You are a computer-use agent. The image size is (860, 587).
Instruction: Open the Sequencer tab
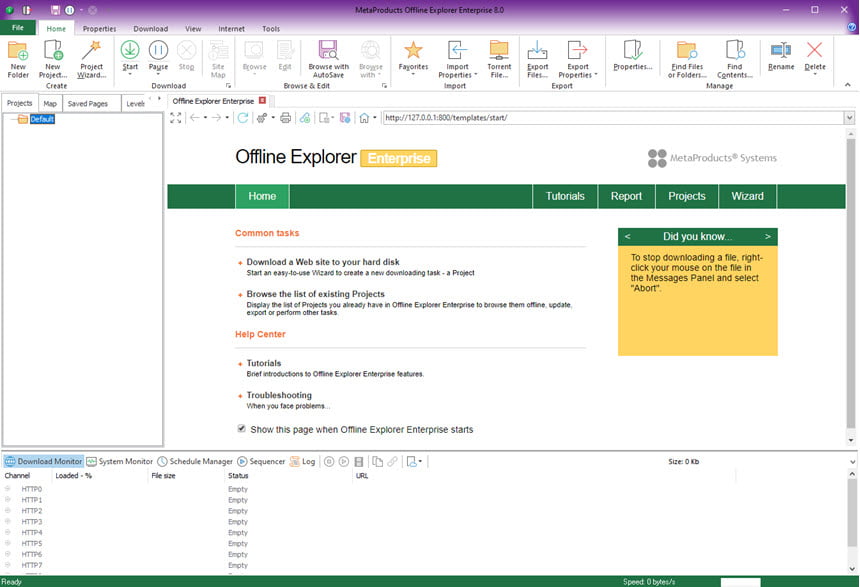[x=261, y=461]
